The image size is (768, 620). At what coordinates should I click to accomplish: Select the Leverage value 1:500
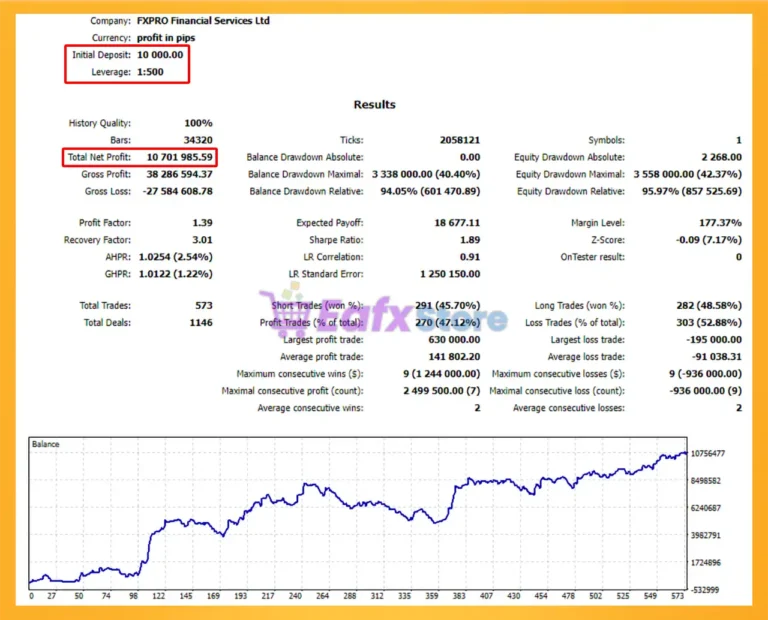tap(150, 72)
